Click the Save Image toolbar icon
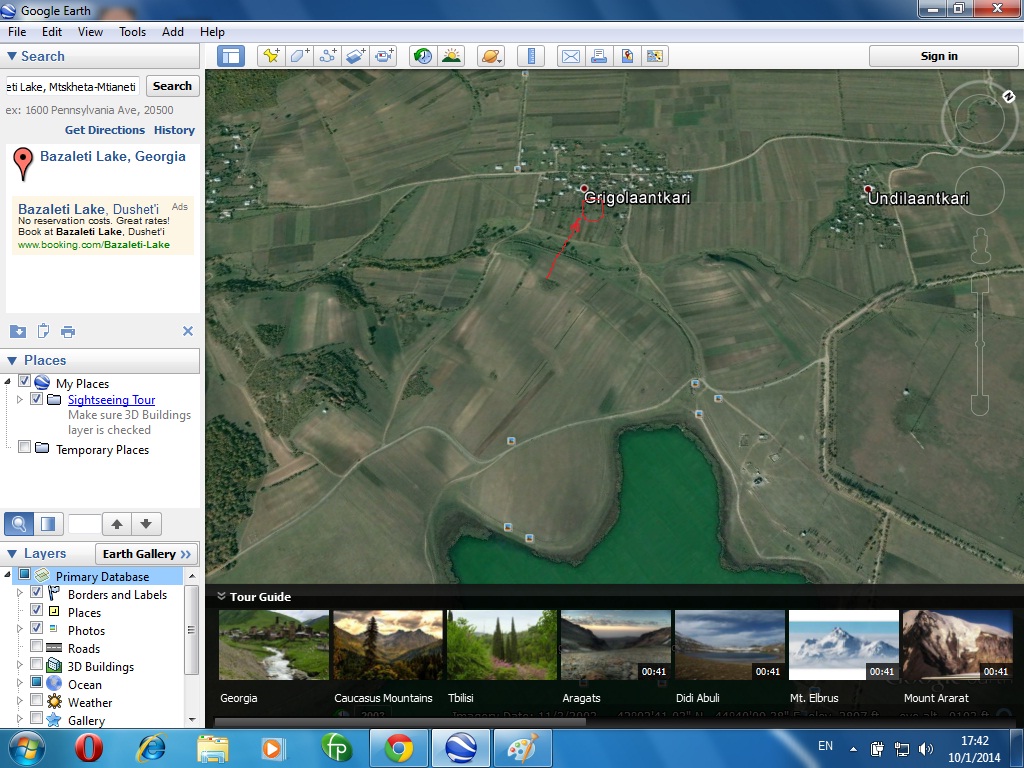The image size is (1024, 768). pyautogui.click(x=627, y=56)
